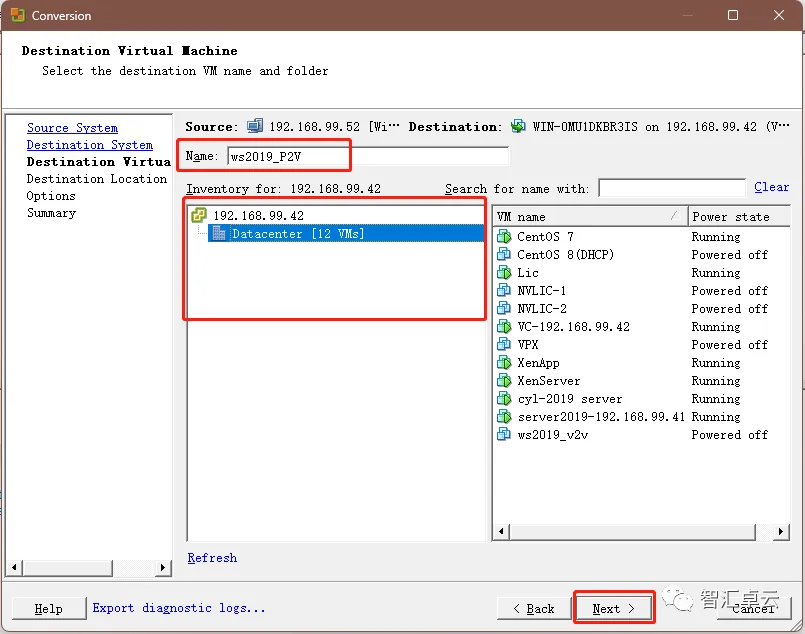Screen dimensions: 805x634
Task: Click the Source computer icon
Action: coord(255,126)
